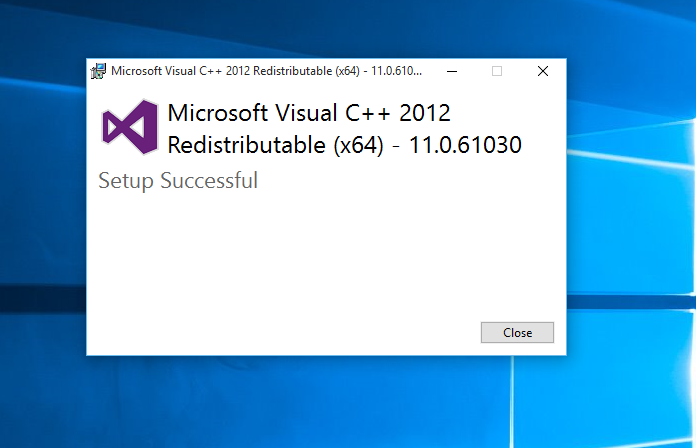Click the 'Microsoft Visual C++ 2012' heading

(x=309, y=113)
